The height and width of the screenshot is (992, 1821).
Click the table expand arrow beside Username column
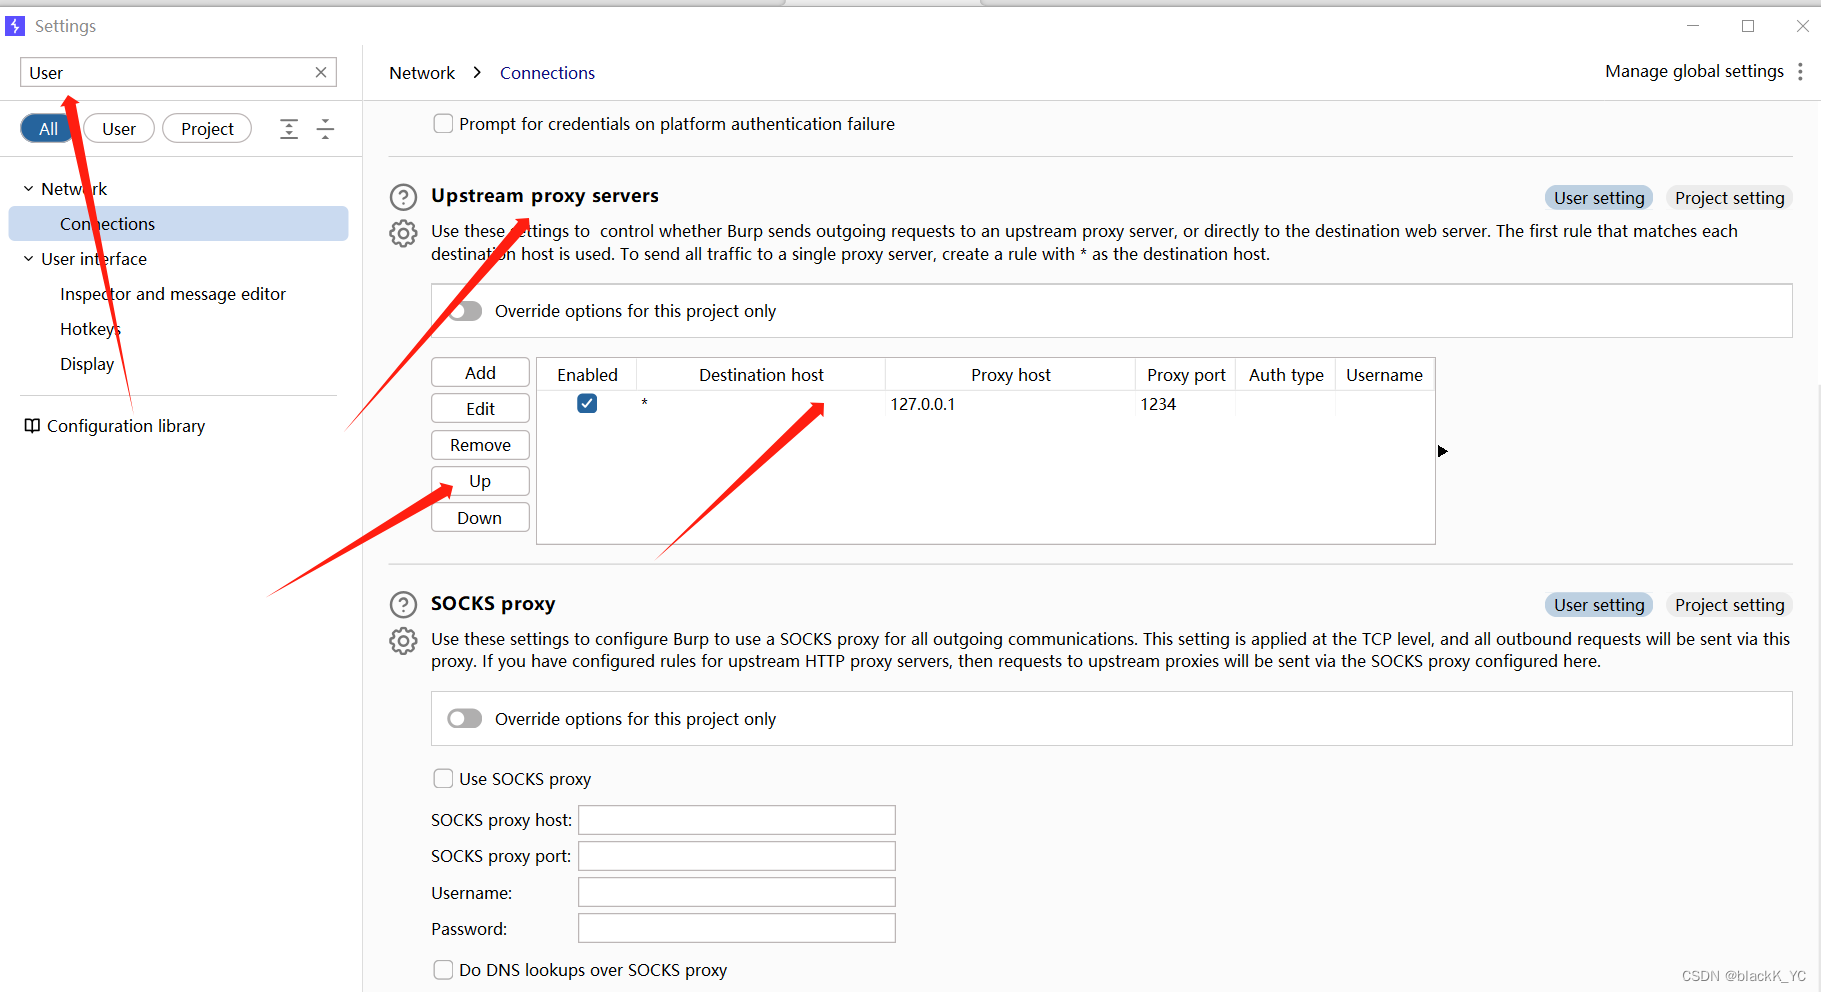pyautogui.click(x=1443, y=451)
